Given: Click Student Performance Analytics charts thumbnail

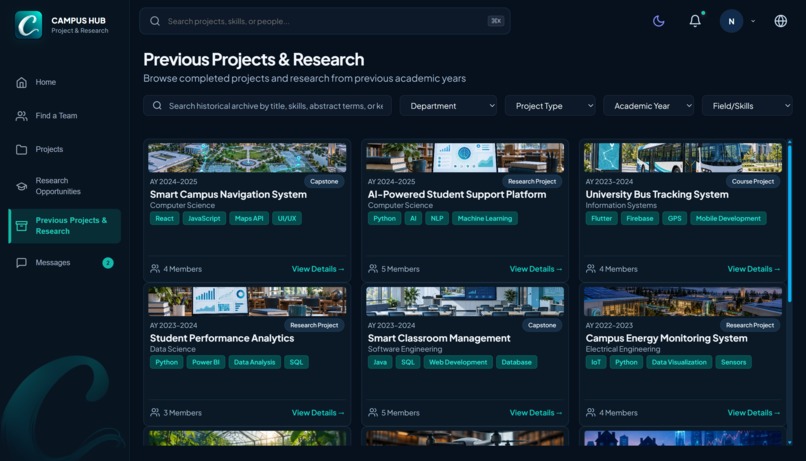Looking at the screenshot, I should (247, 302).
